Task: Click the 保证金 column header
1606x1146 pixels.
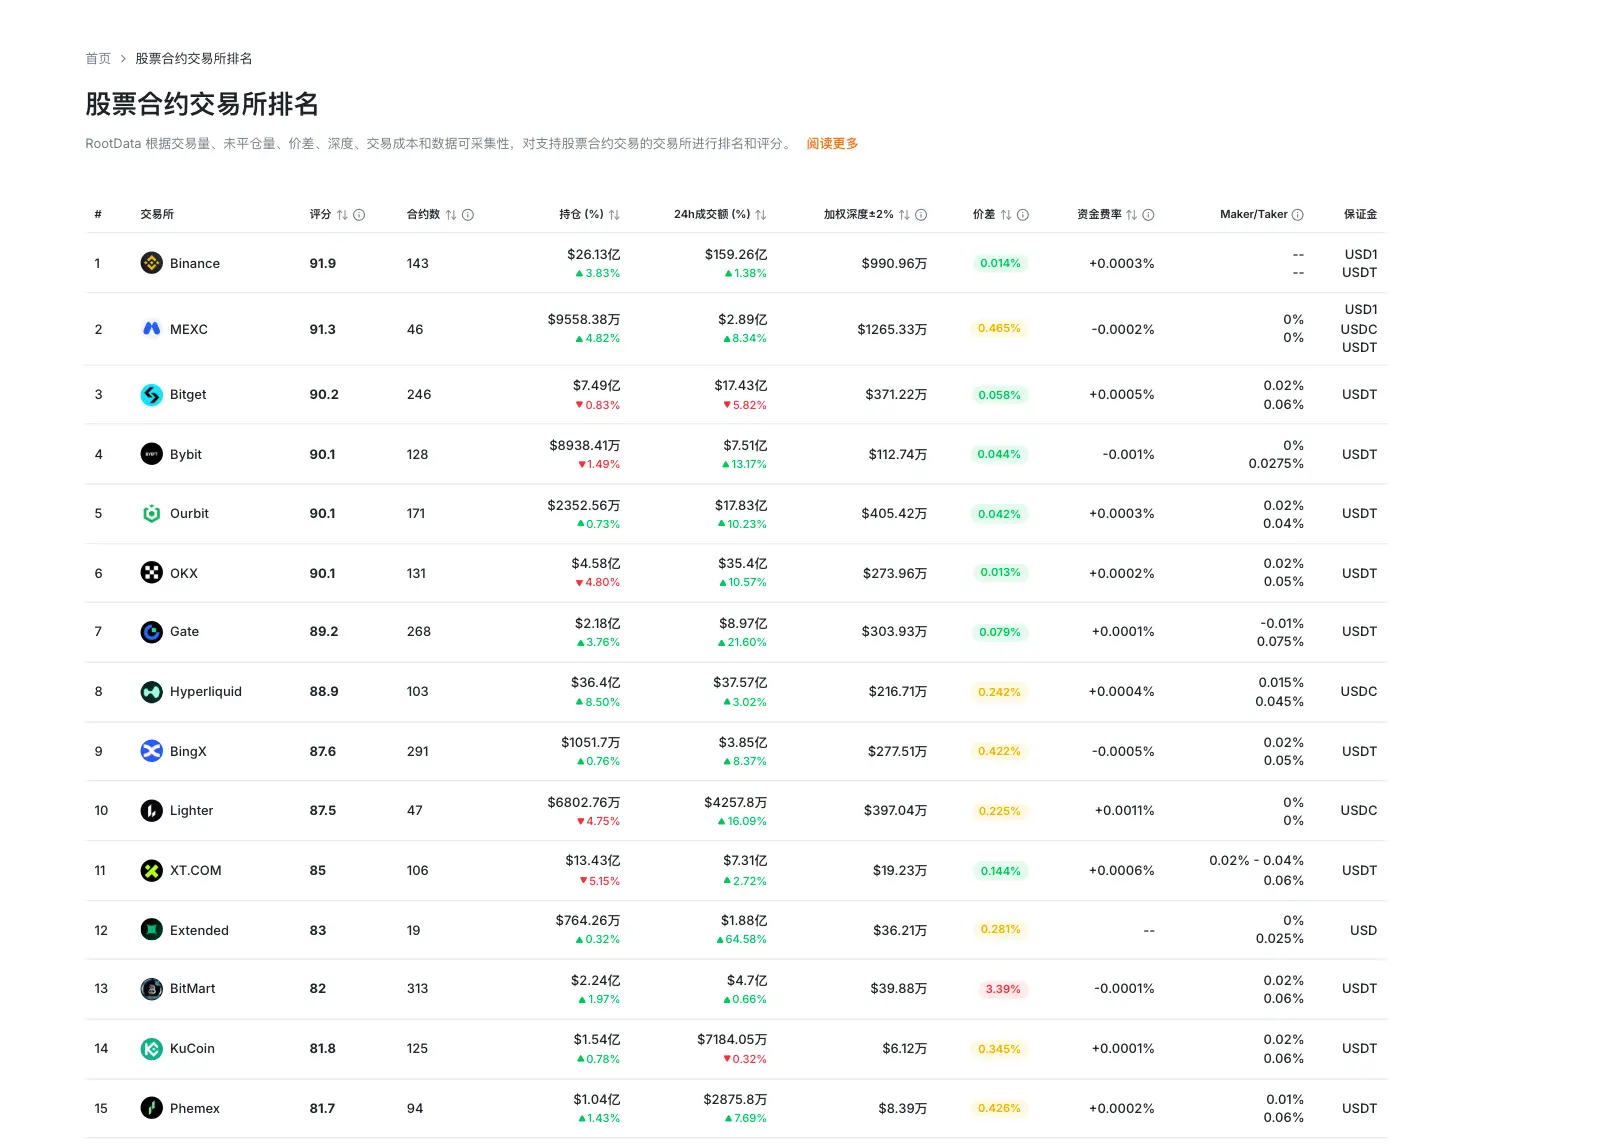Action: pyautogui.click(x=1360, y=215)
